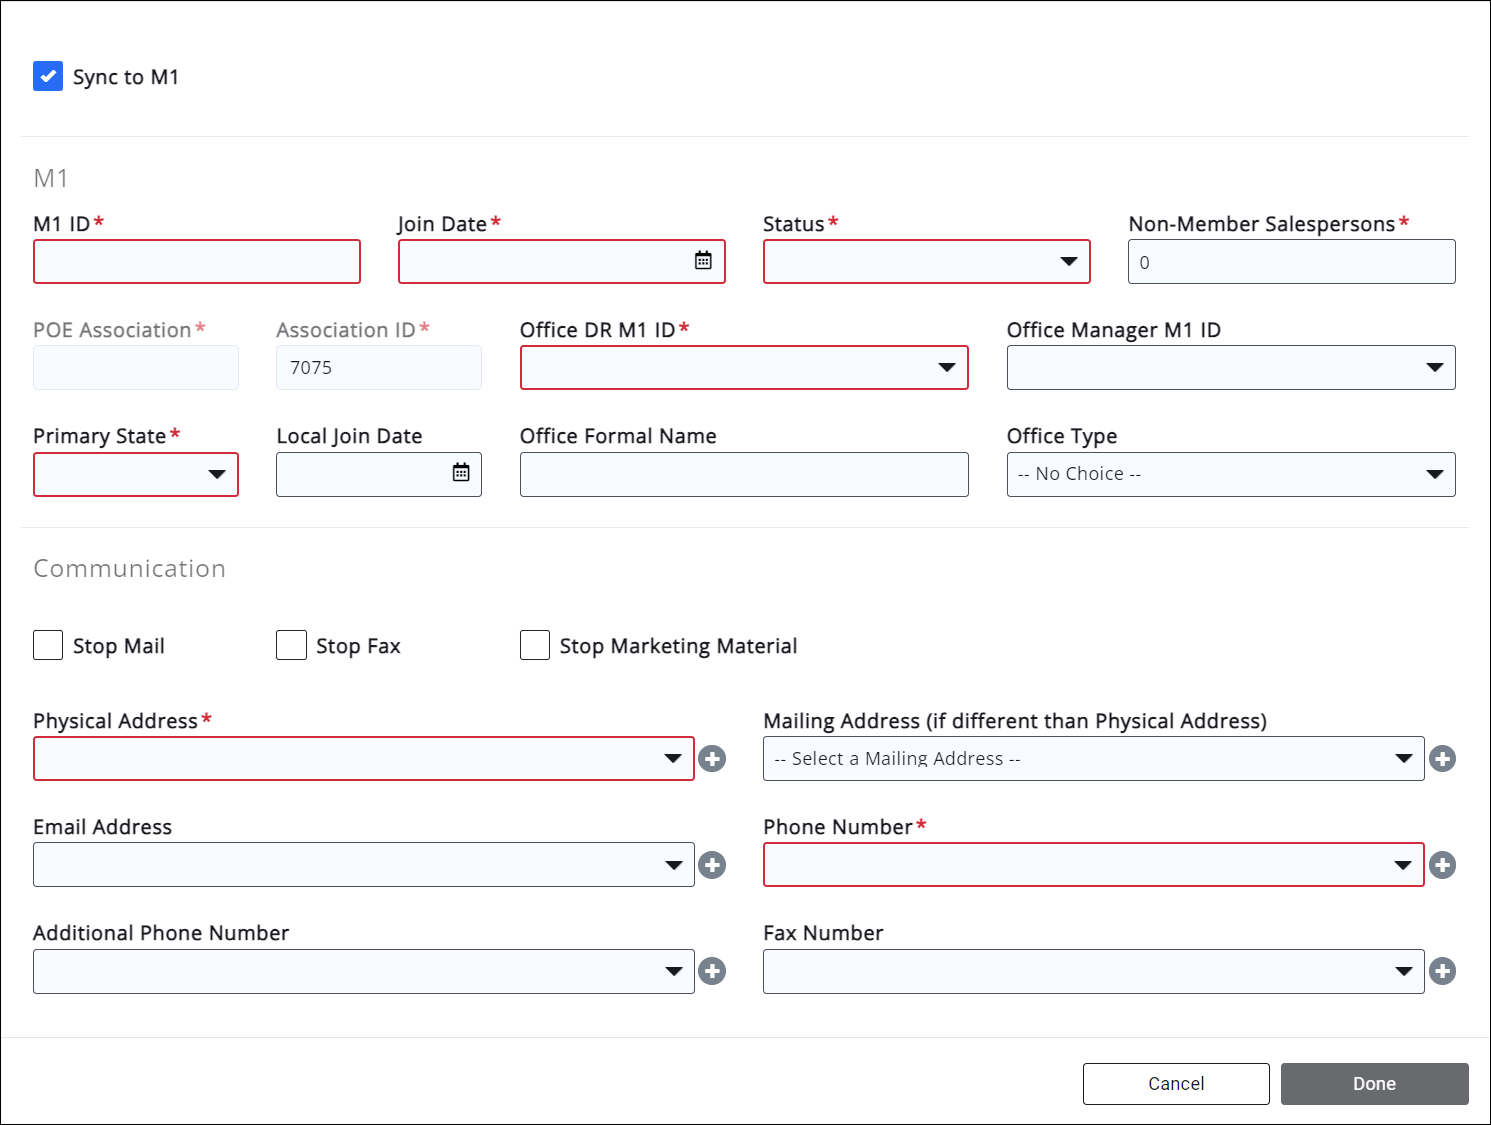This screenshot has width=1491, height=1125.
Task: Add a Fax Number via plus icon
Action: pyautogui.click(x=1442, y=971)
